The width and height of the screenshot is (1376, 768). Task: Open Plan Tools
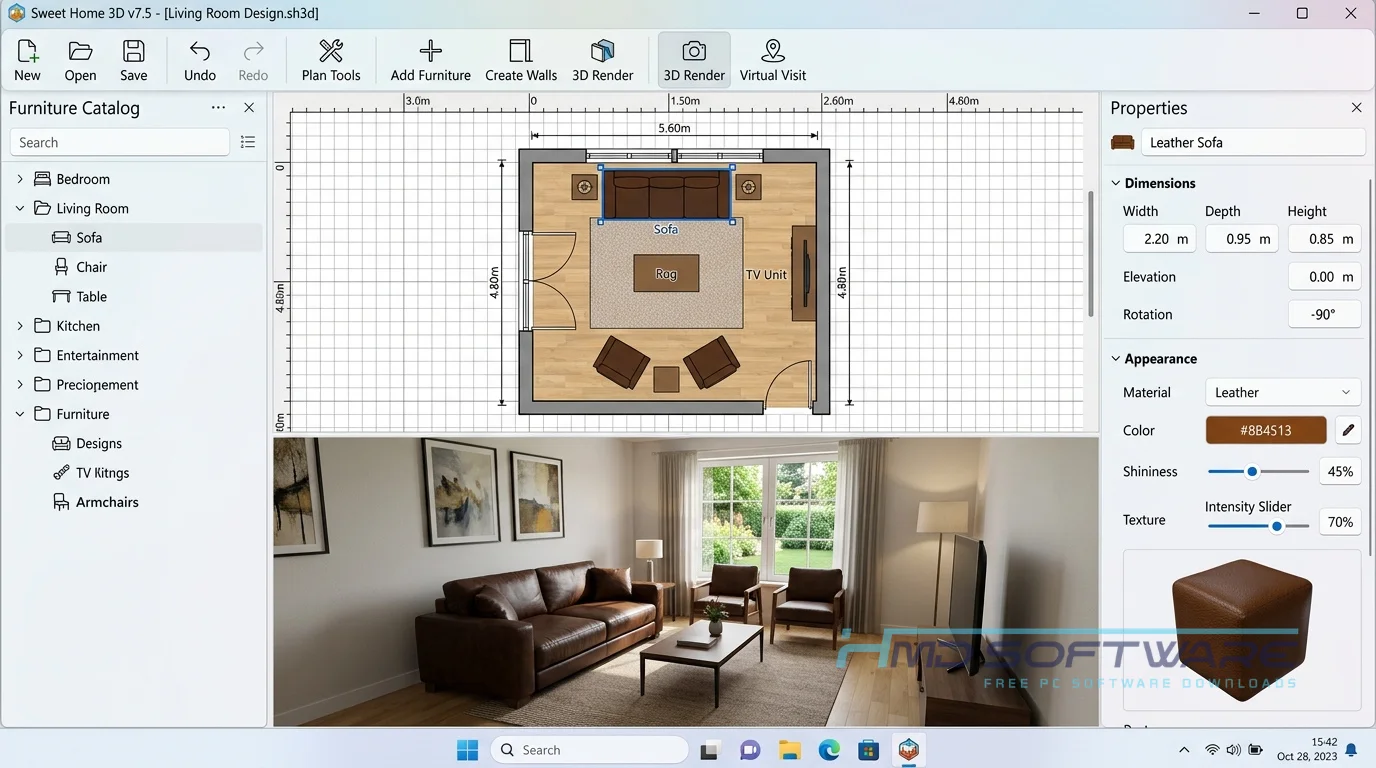(331, 60)
